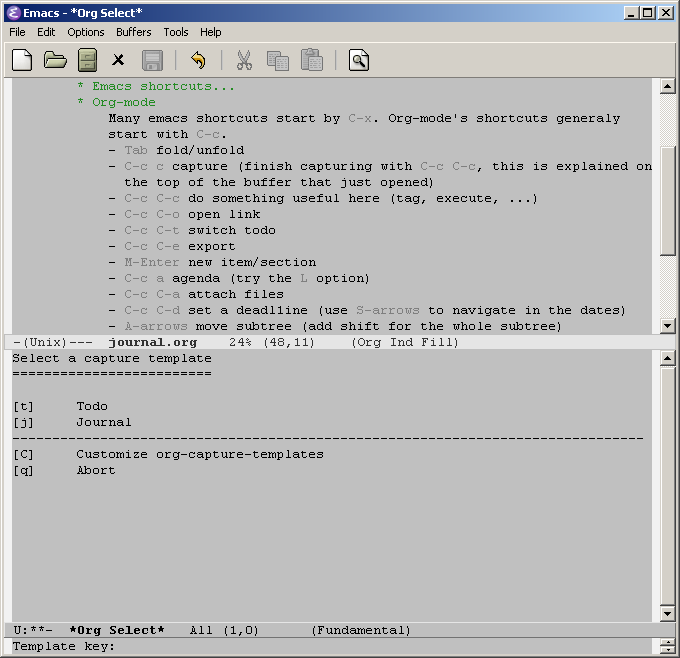Open the File menu
Screen dimensions: 680x658
(x=17, y=32)
